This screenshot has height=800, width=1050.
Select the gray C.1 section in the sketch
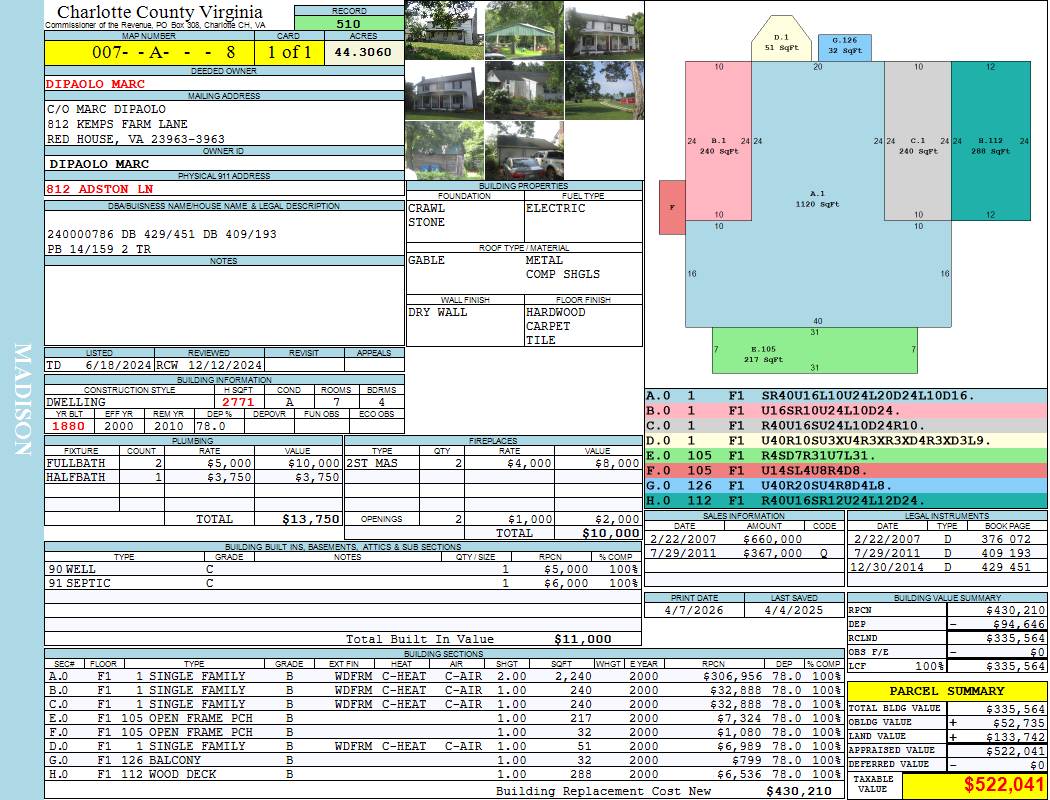pos(917,141)
